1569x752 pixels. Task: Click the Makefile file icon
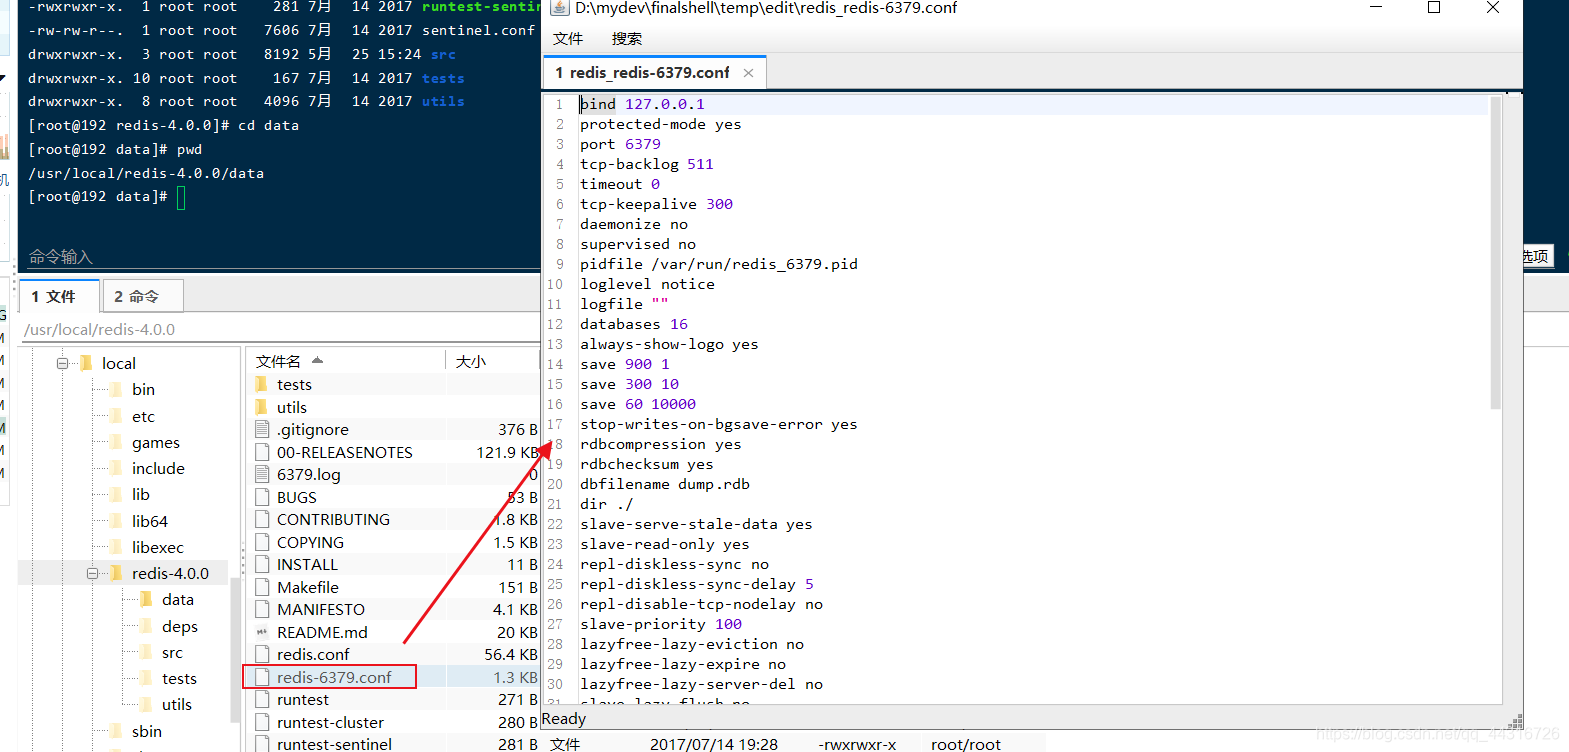click(262, 587)
